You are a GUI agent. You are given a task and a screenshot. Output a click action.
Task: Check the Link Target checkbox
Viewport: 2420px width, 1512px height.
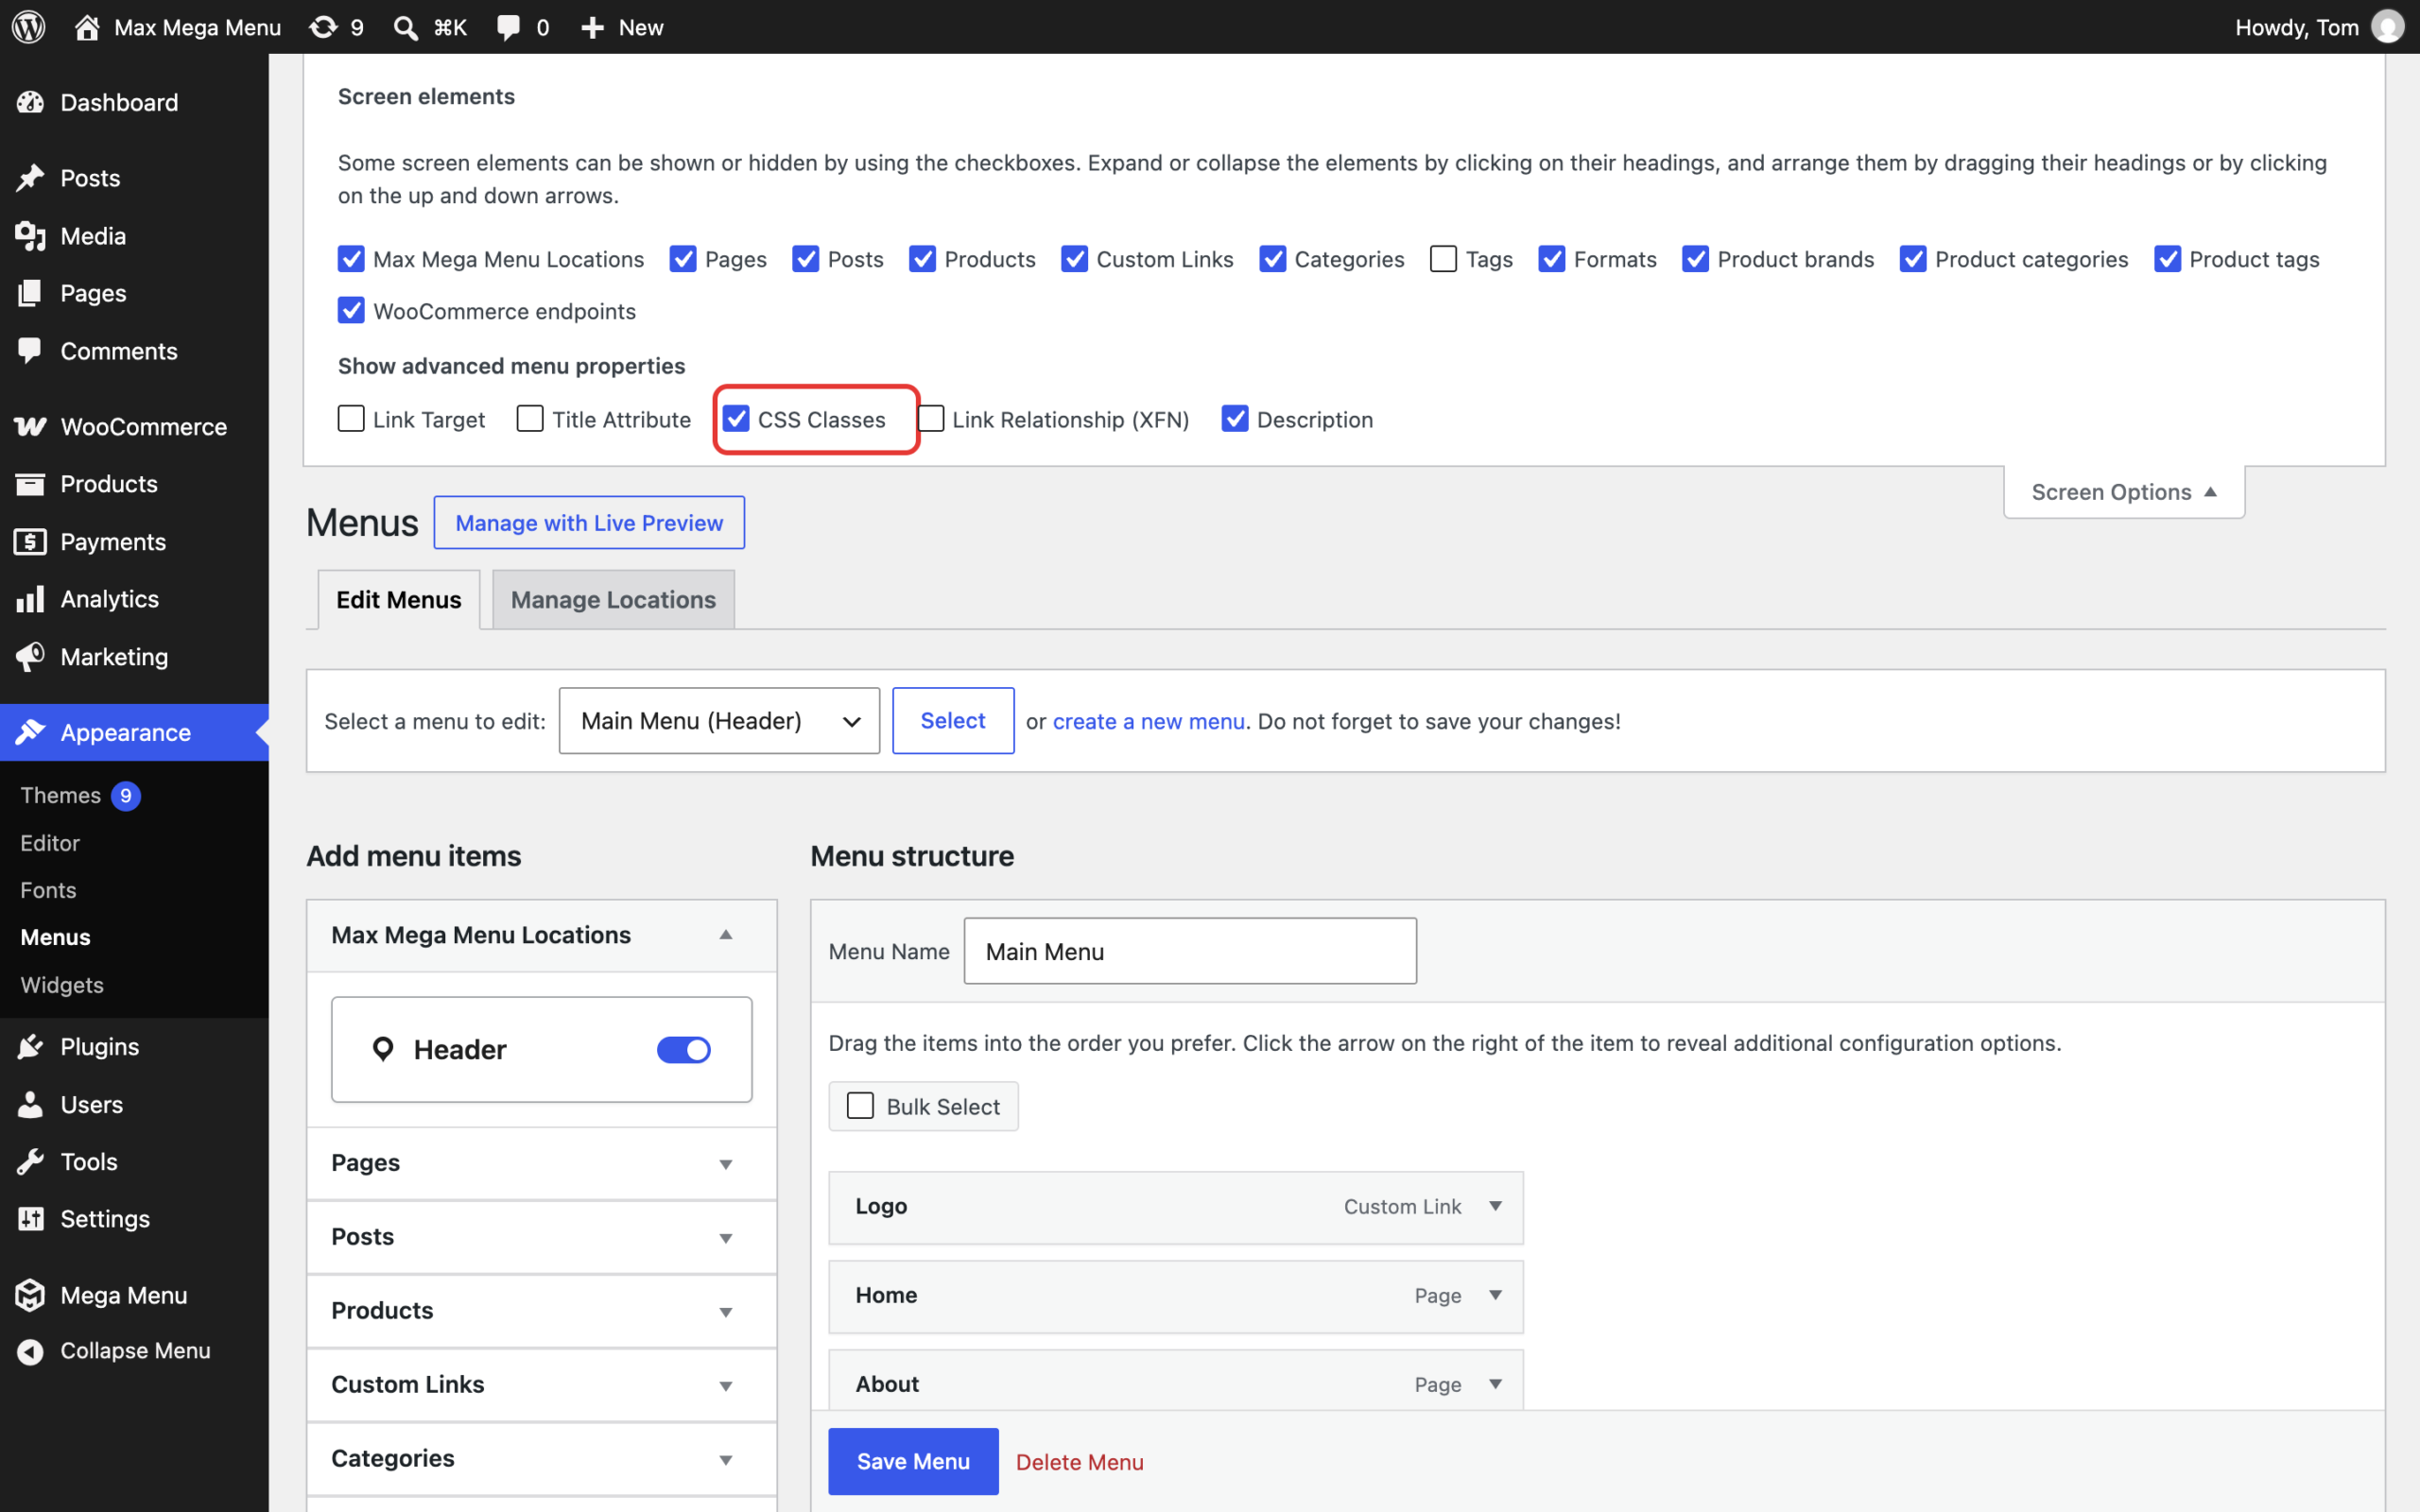[351, 419]
